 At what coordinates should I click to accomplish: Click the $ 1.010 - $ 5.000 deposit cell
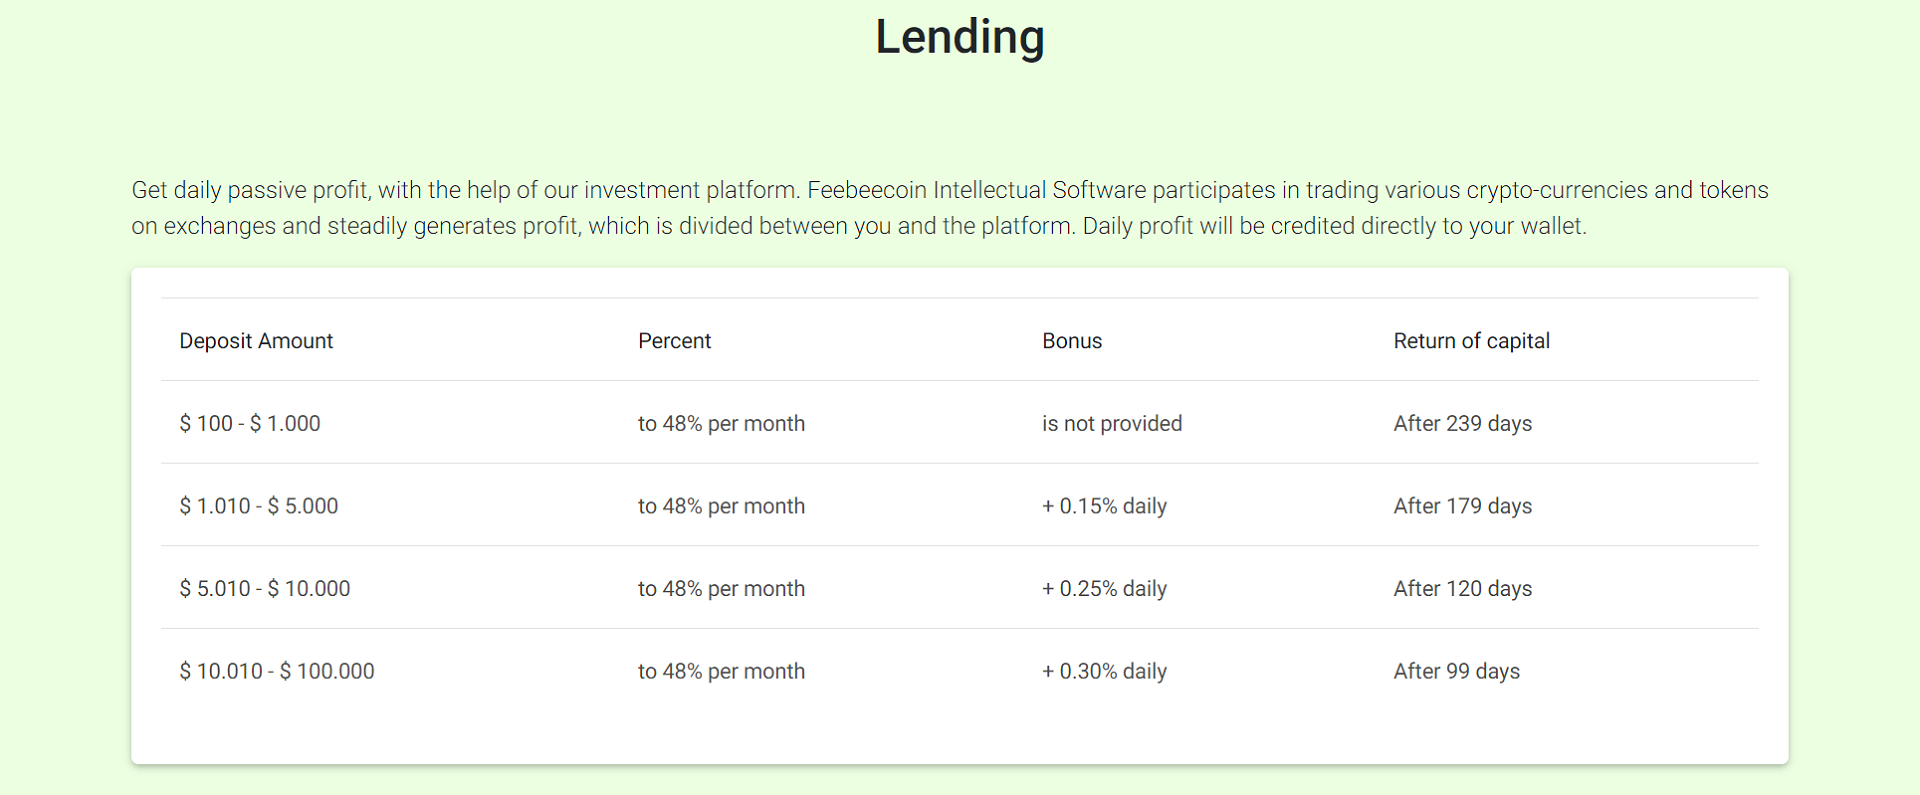tap(259, 506)
